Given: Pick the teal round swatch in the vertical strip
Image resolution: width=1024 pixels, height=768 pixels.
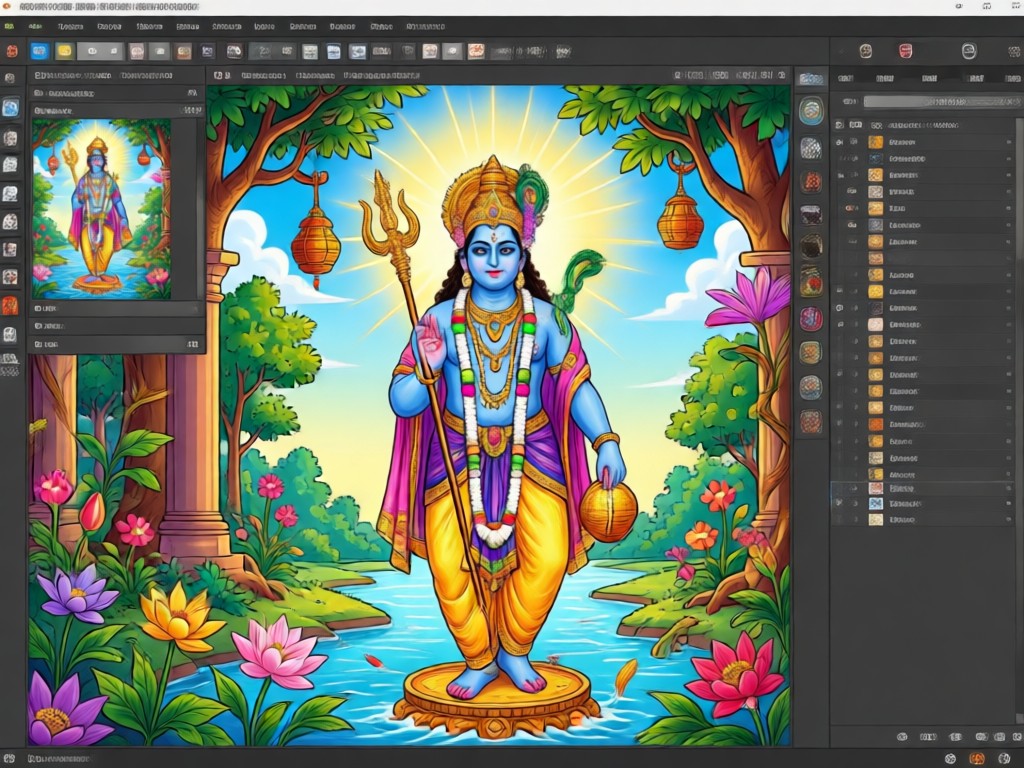Looking at the screenshot, I should tap(810, 111).
